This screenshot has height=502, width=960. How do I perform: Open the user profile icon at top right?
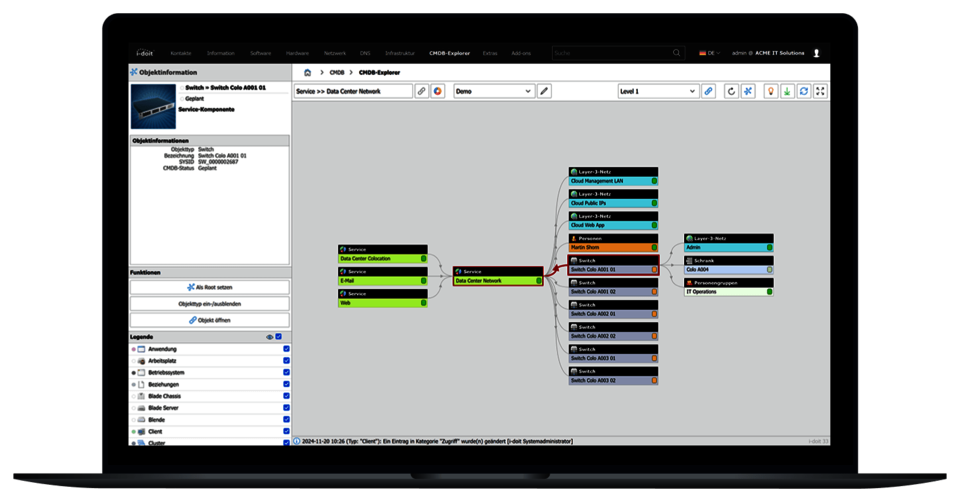point(816,53)
